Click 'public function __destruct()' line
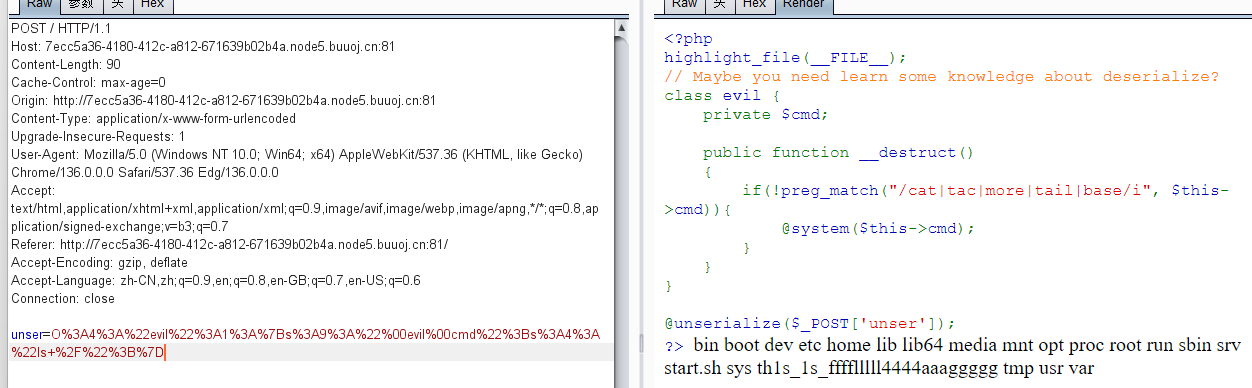Image resolution: width=1252 pixels, height=388 pixels. [838, 152]
